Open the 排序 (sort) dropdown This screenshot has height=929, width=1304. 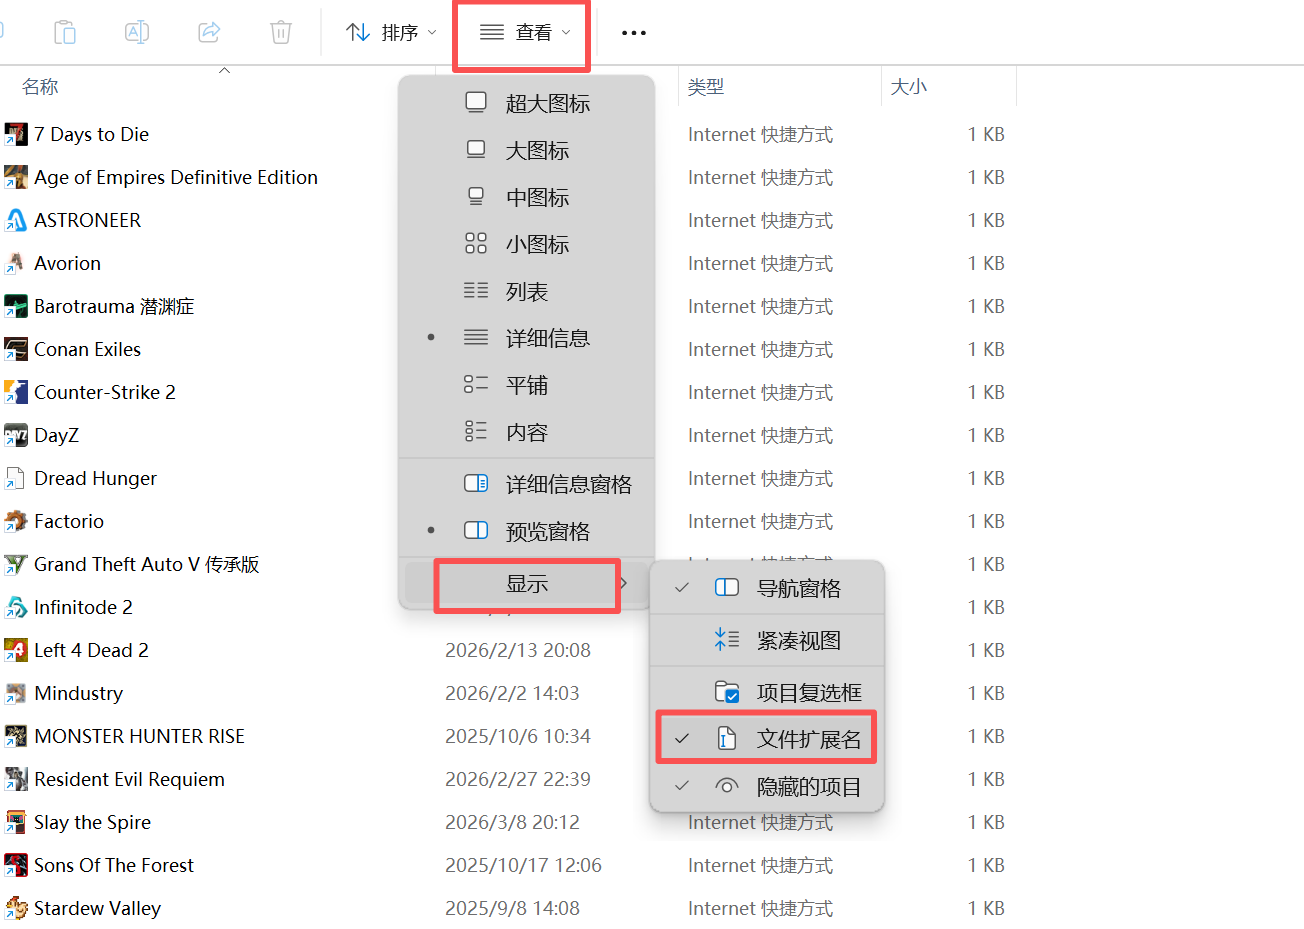tap(391, 33)
